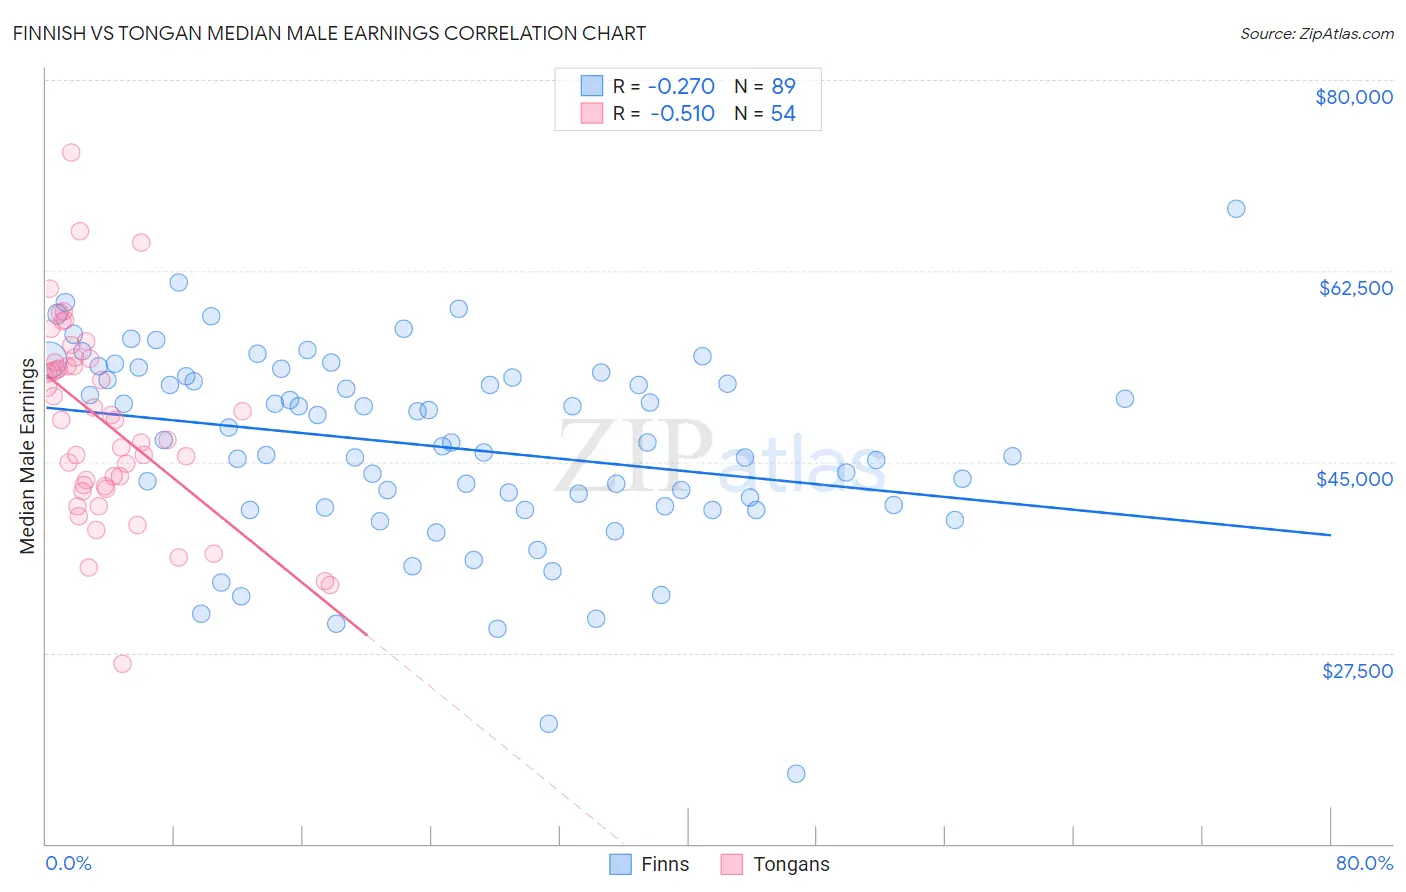Click the 80.0% x-axis label
Viewport: 1406px width, 892px height.
[x=1364, y=863]
